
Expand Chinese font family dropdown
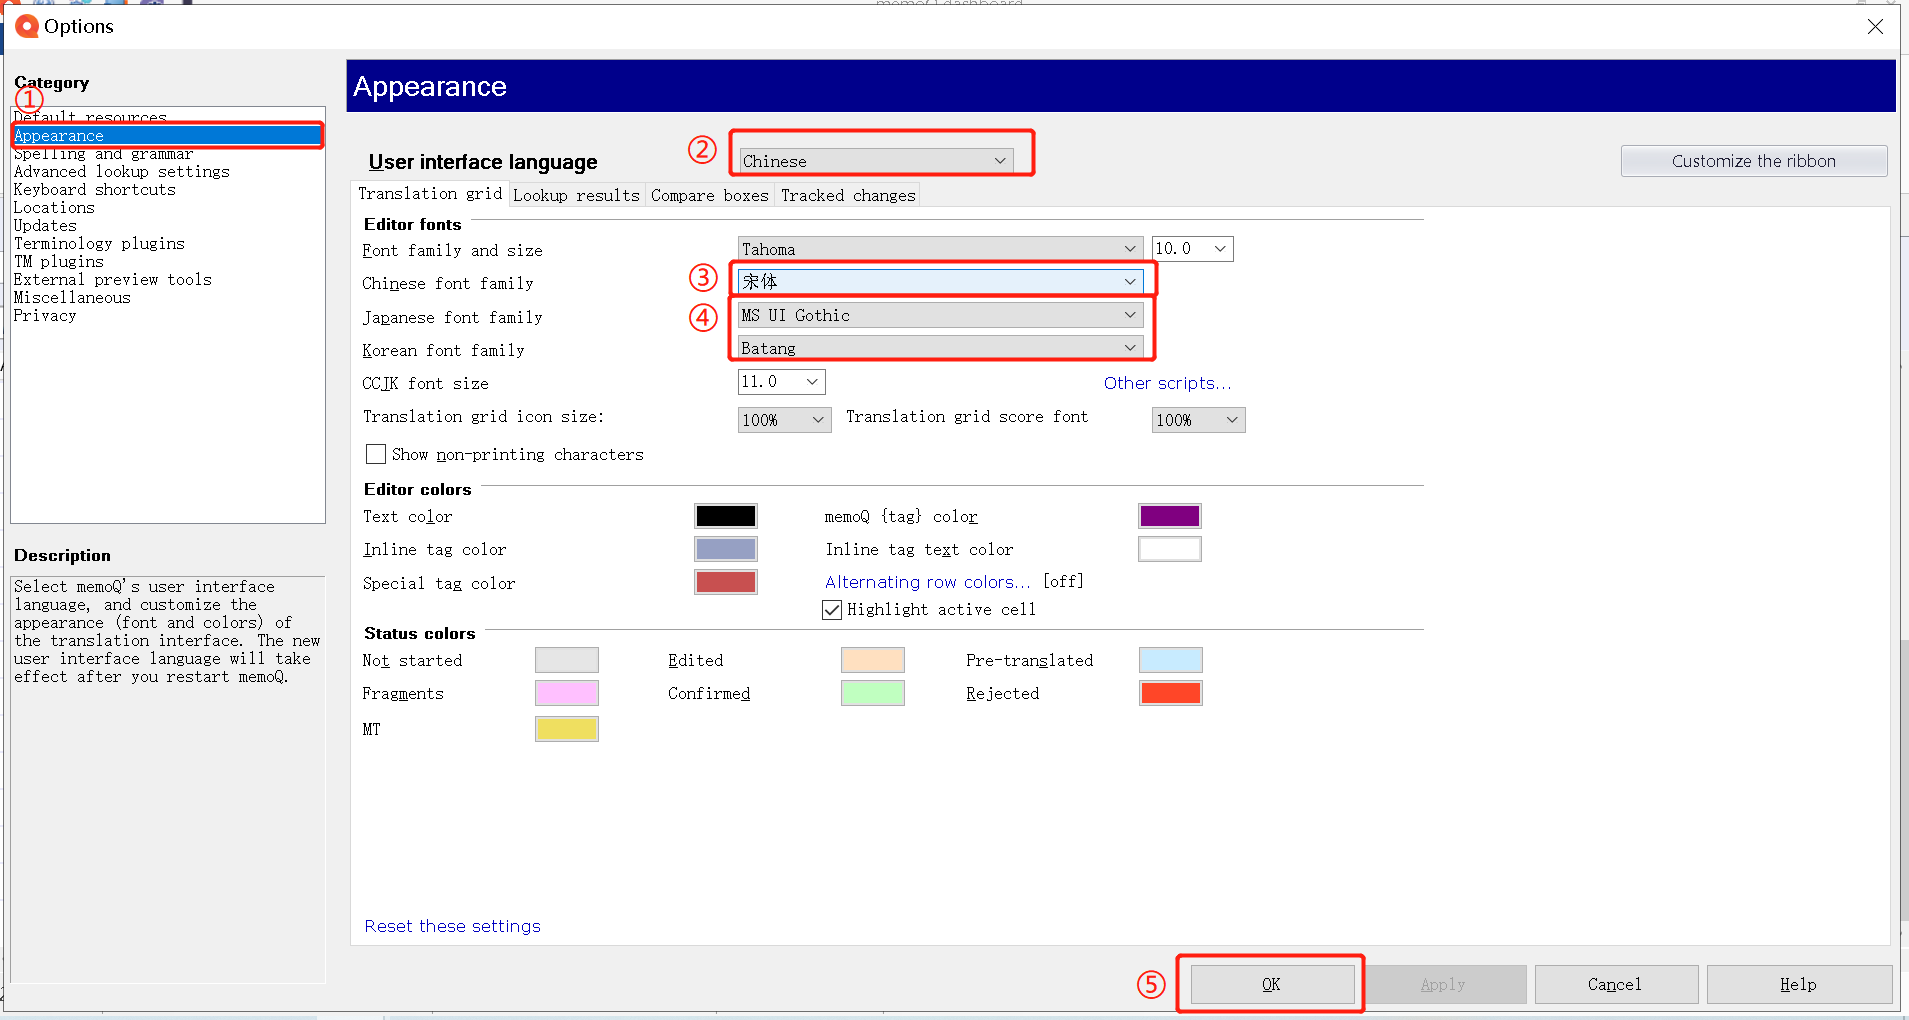940,282
